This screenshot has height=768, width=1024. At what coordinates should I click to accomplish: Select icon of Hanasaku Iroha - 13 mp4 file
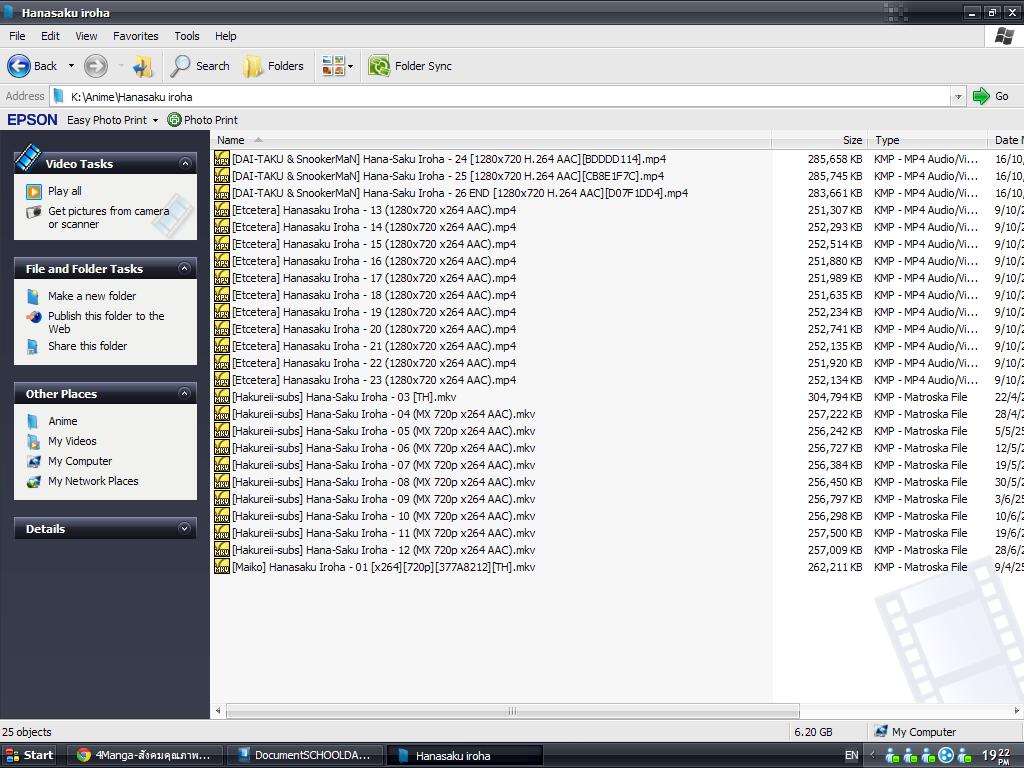pyautogui.click(x=222, y=210)
